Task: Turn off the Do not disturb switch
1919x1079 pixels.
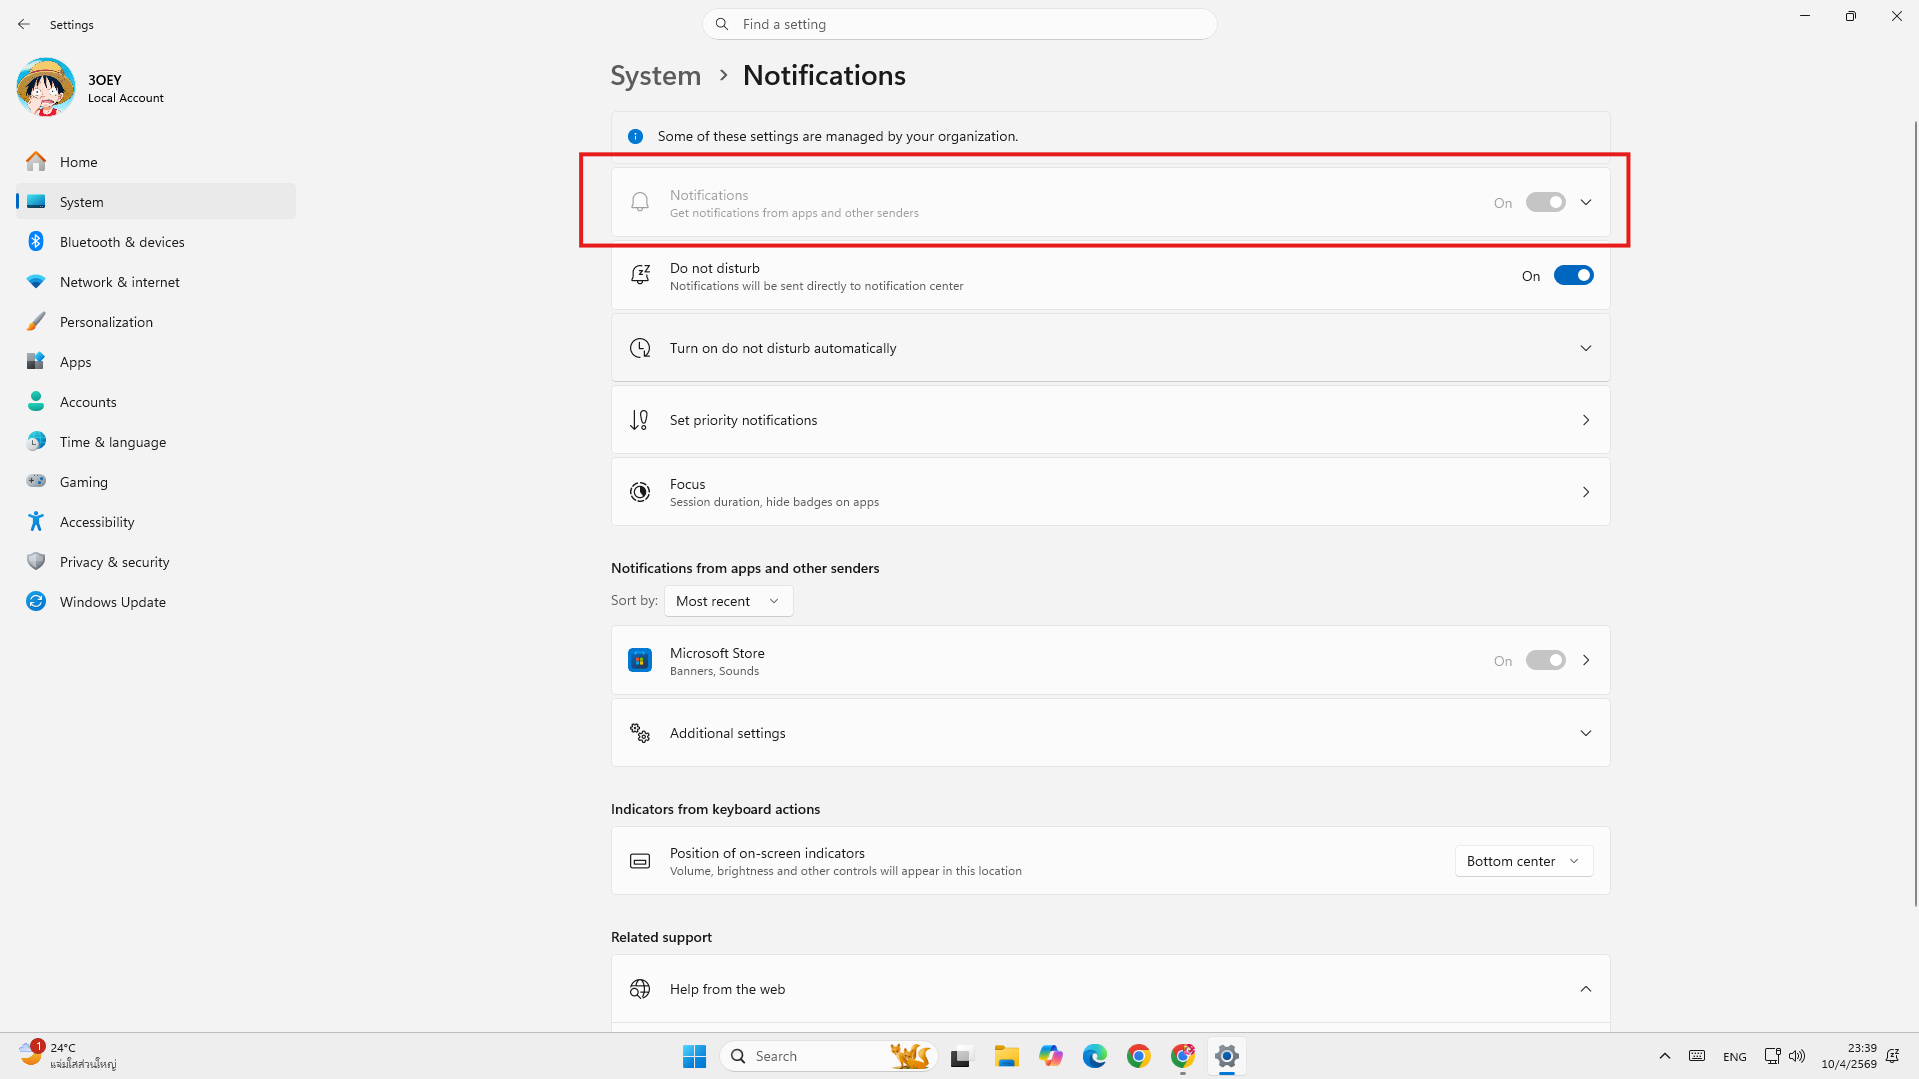Action: coord(1573,276)
